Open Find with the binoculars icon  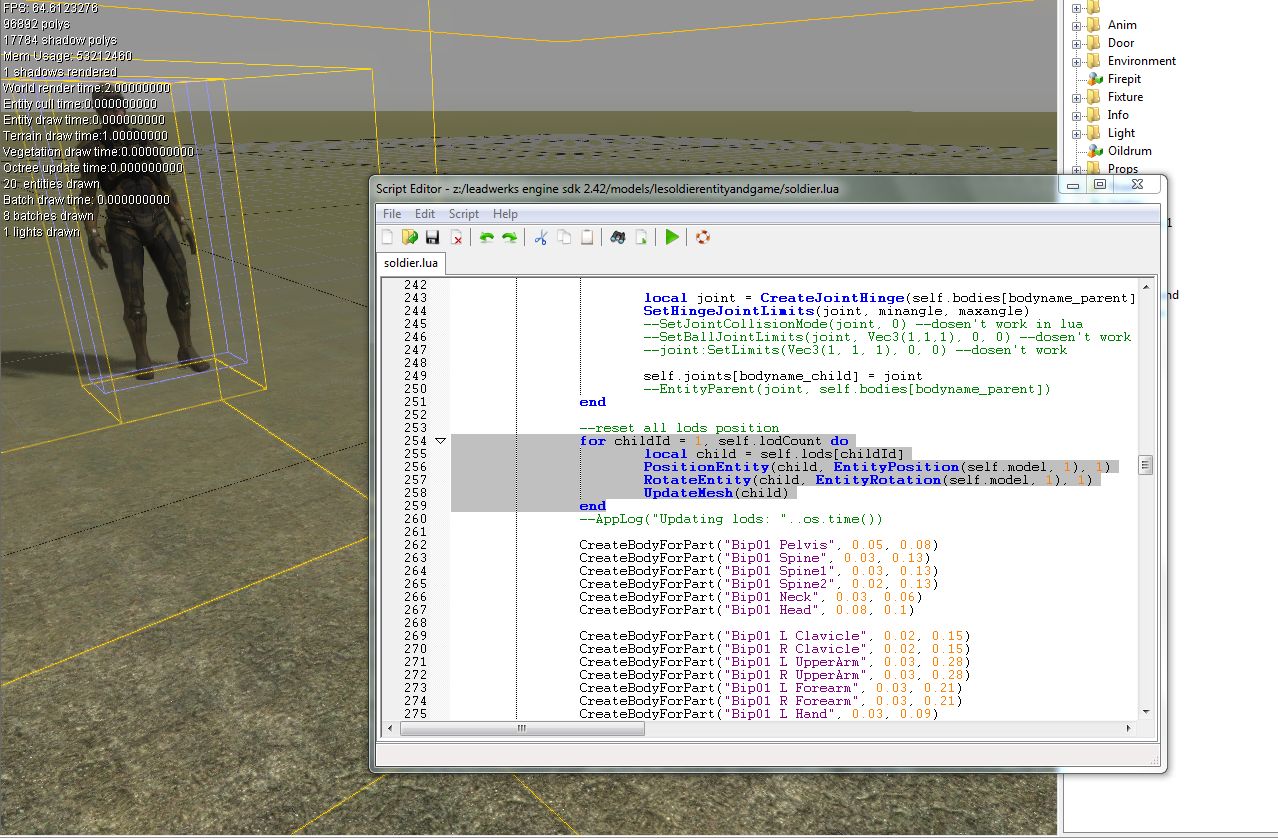pyautogui.click(x=618, y=237)
